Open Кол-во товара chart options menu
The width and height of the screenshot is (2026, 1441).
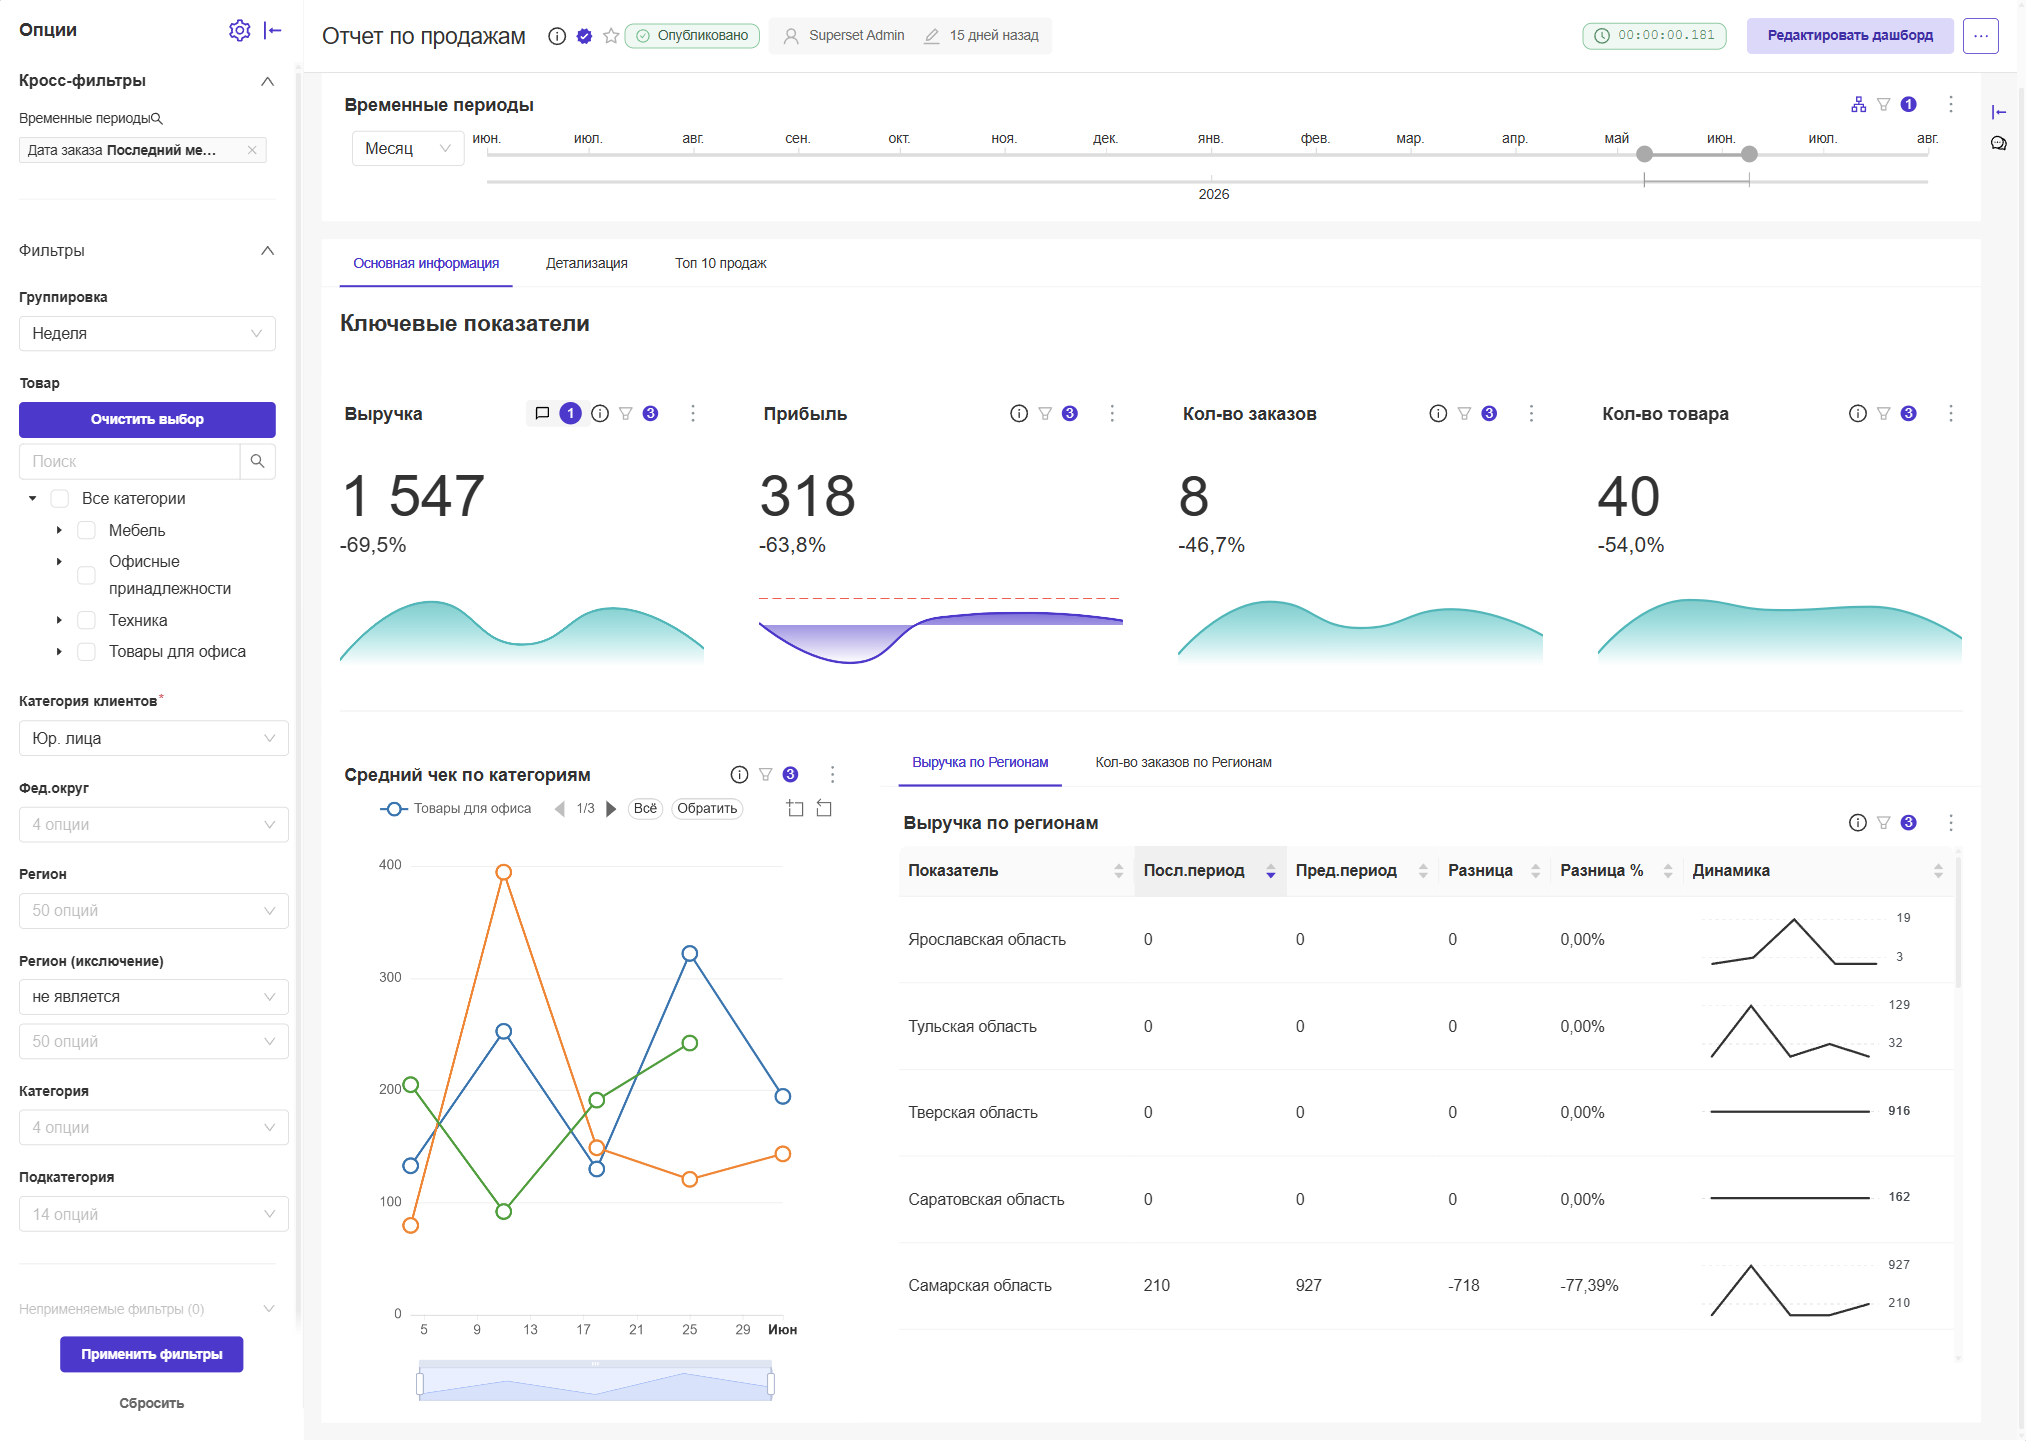point(1950,413)
